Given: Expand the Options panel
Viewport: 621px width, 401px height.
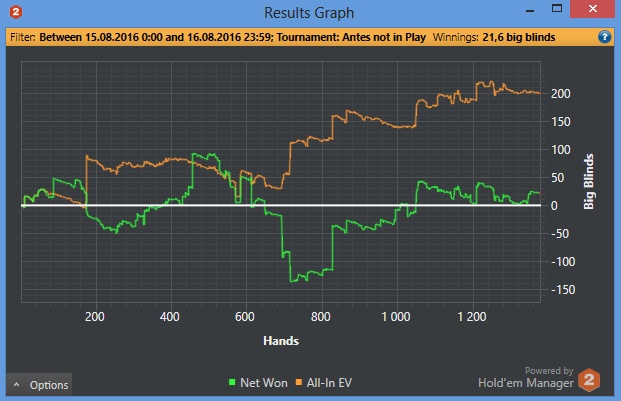Looking at the screenshot, I should pos(39,385).
